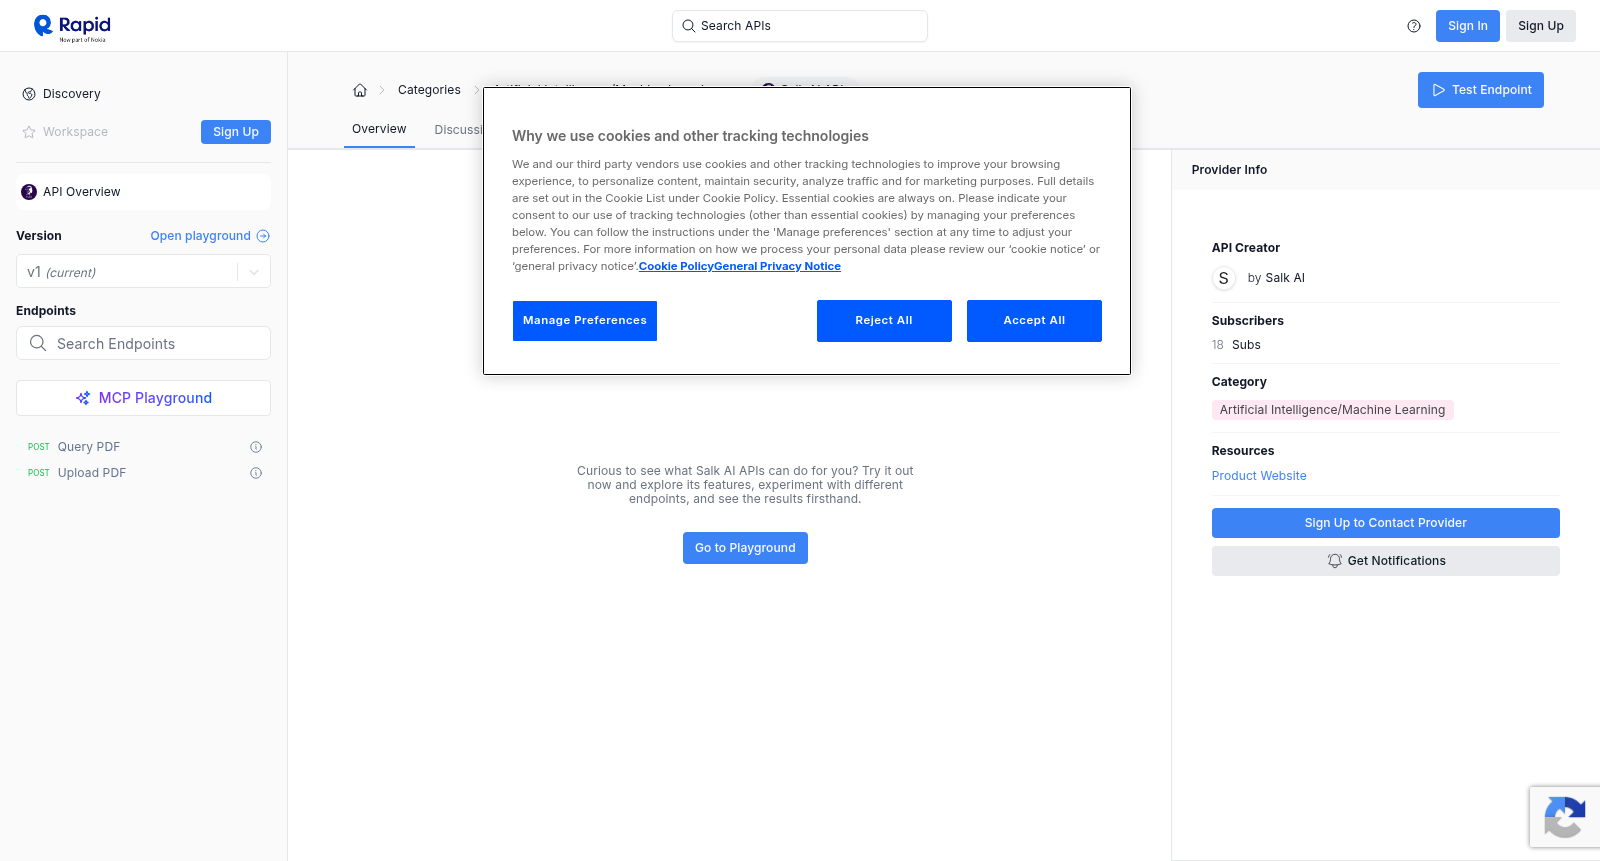
Task: Open the MCP Playground button
Action: [143, 398]
